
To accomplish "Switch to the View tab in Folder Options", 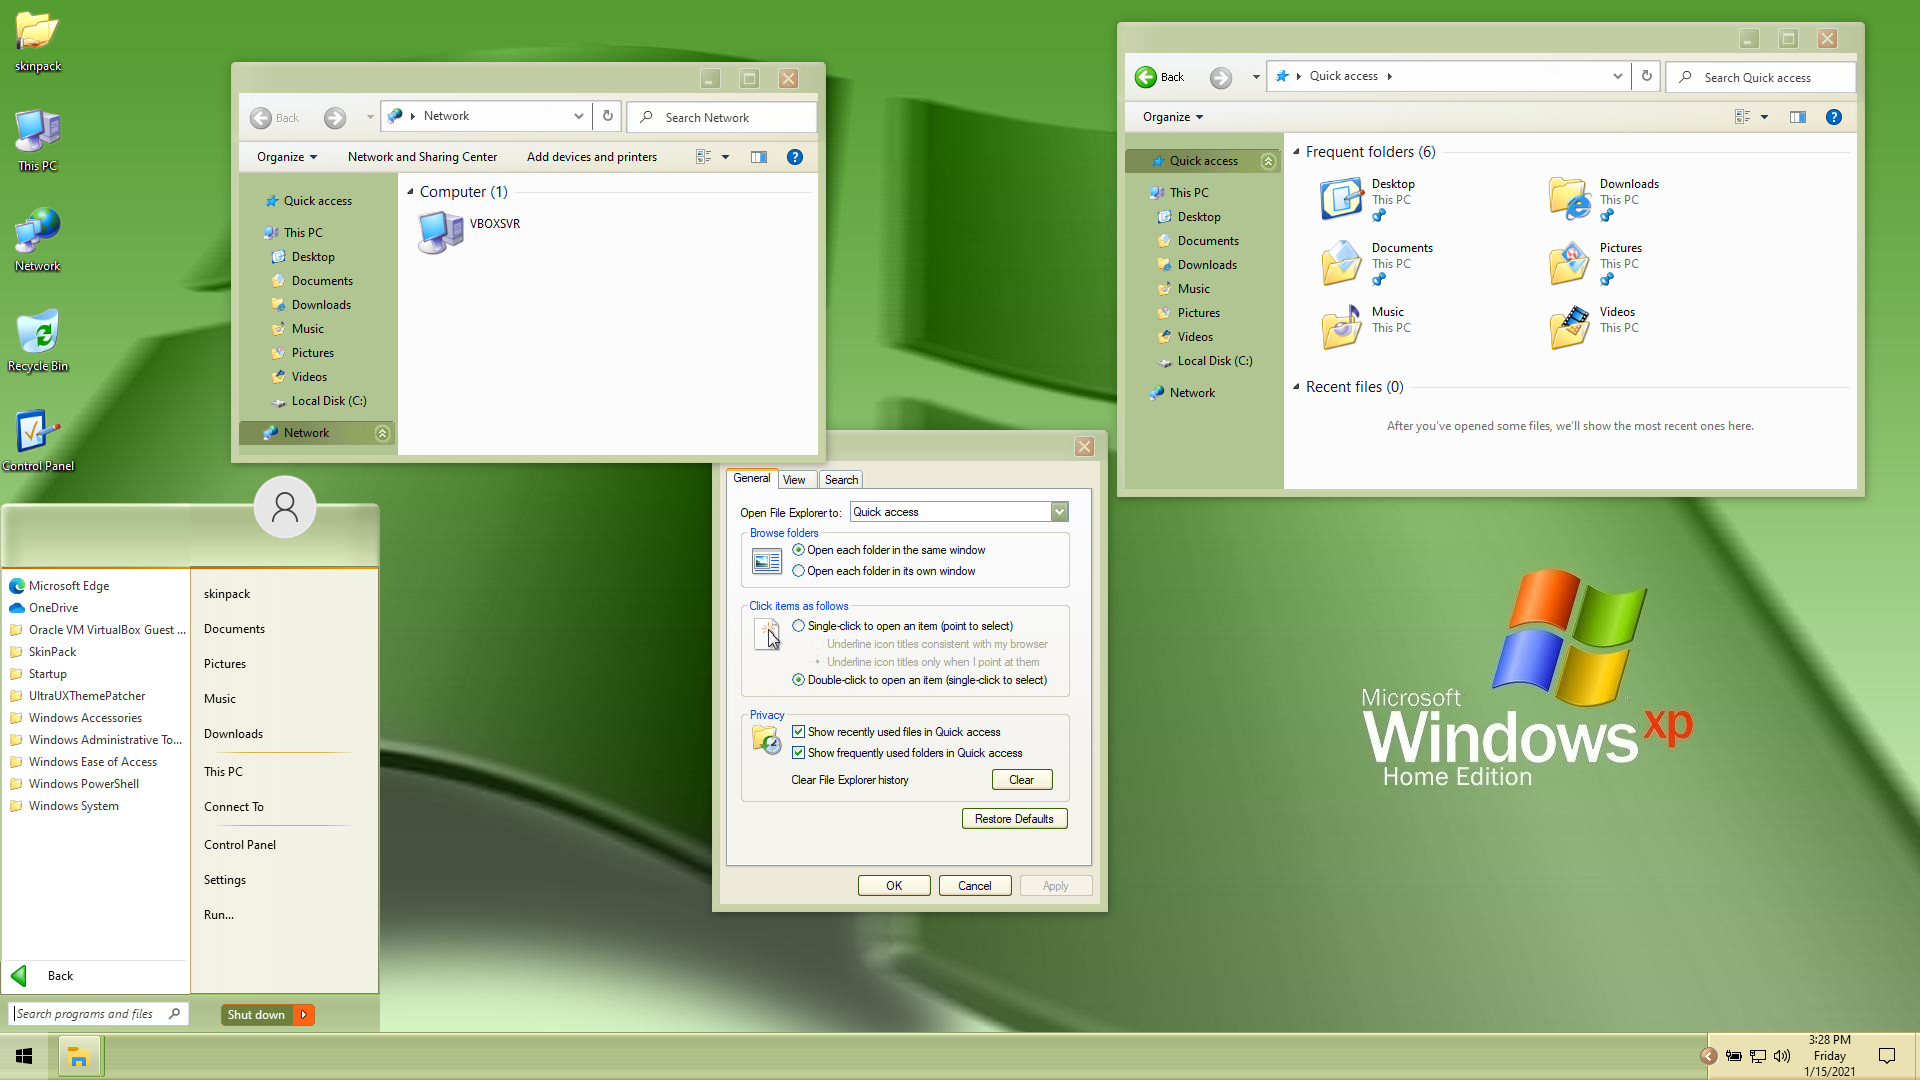I will pyautogui.click(x=794, y=480).
